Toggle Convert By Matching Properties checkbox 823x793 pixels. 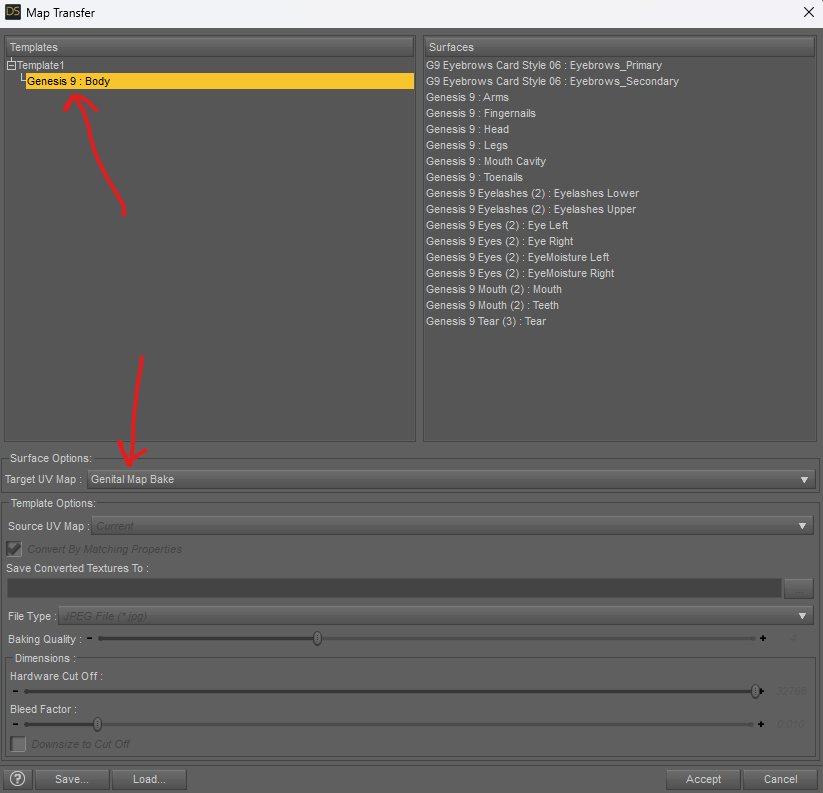click(x=14, y=549)
